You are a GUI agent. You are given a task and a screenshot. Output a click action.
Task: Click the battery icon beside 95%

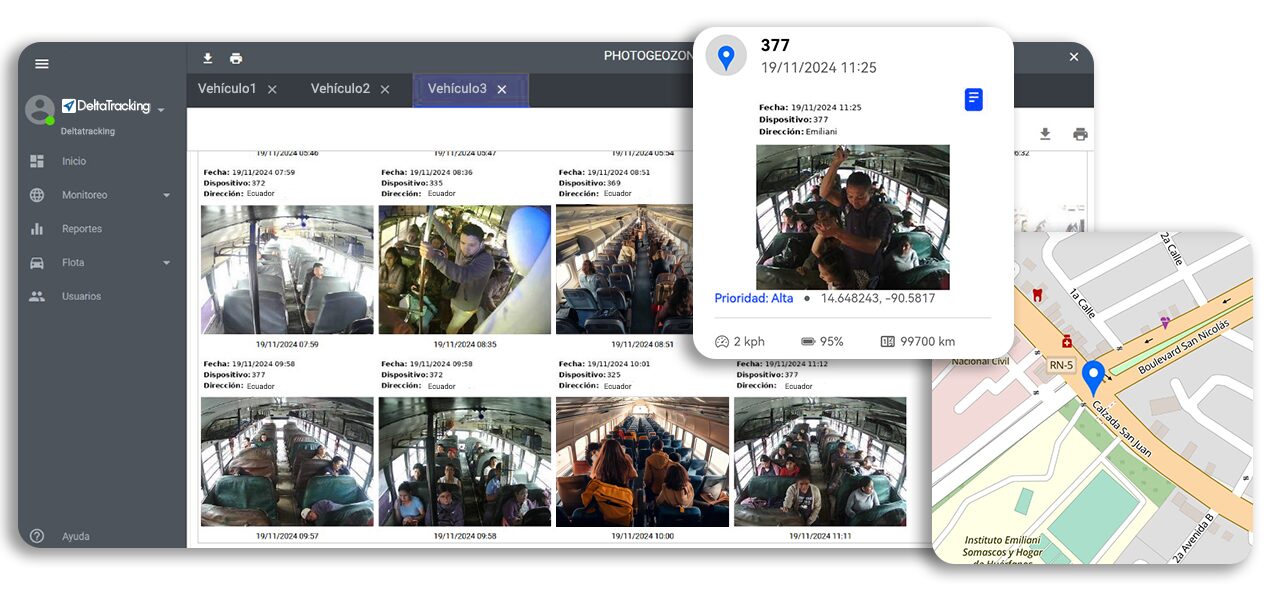(808, 342)
